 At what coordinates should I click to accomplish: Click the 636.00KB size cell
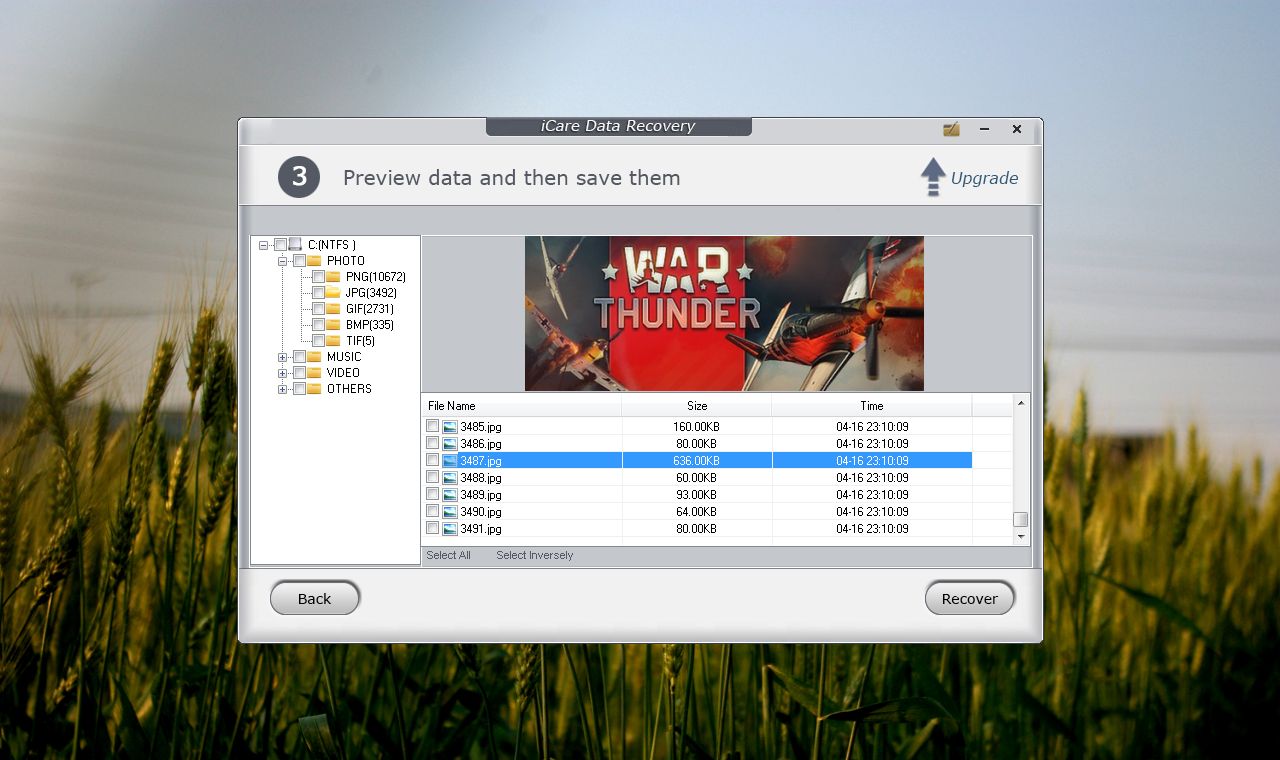point(696,460)
